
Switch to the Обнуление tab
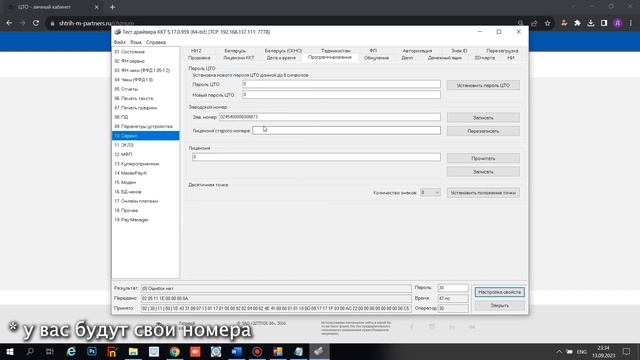[x=376, y=58]
